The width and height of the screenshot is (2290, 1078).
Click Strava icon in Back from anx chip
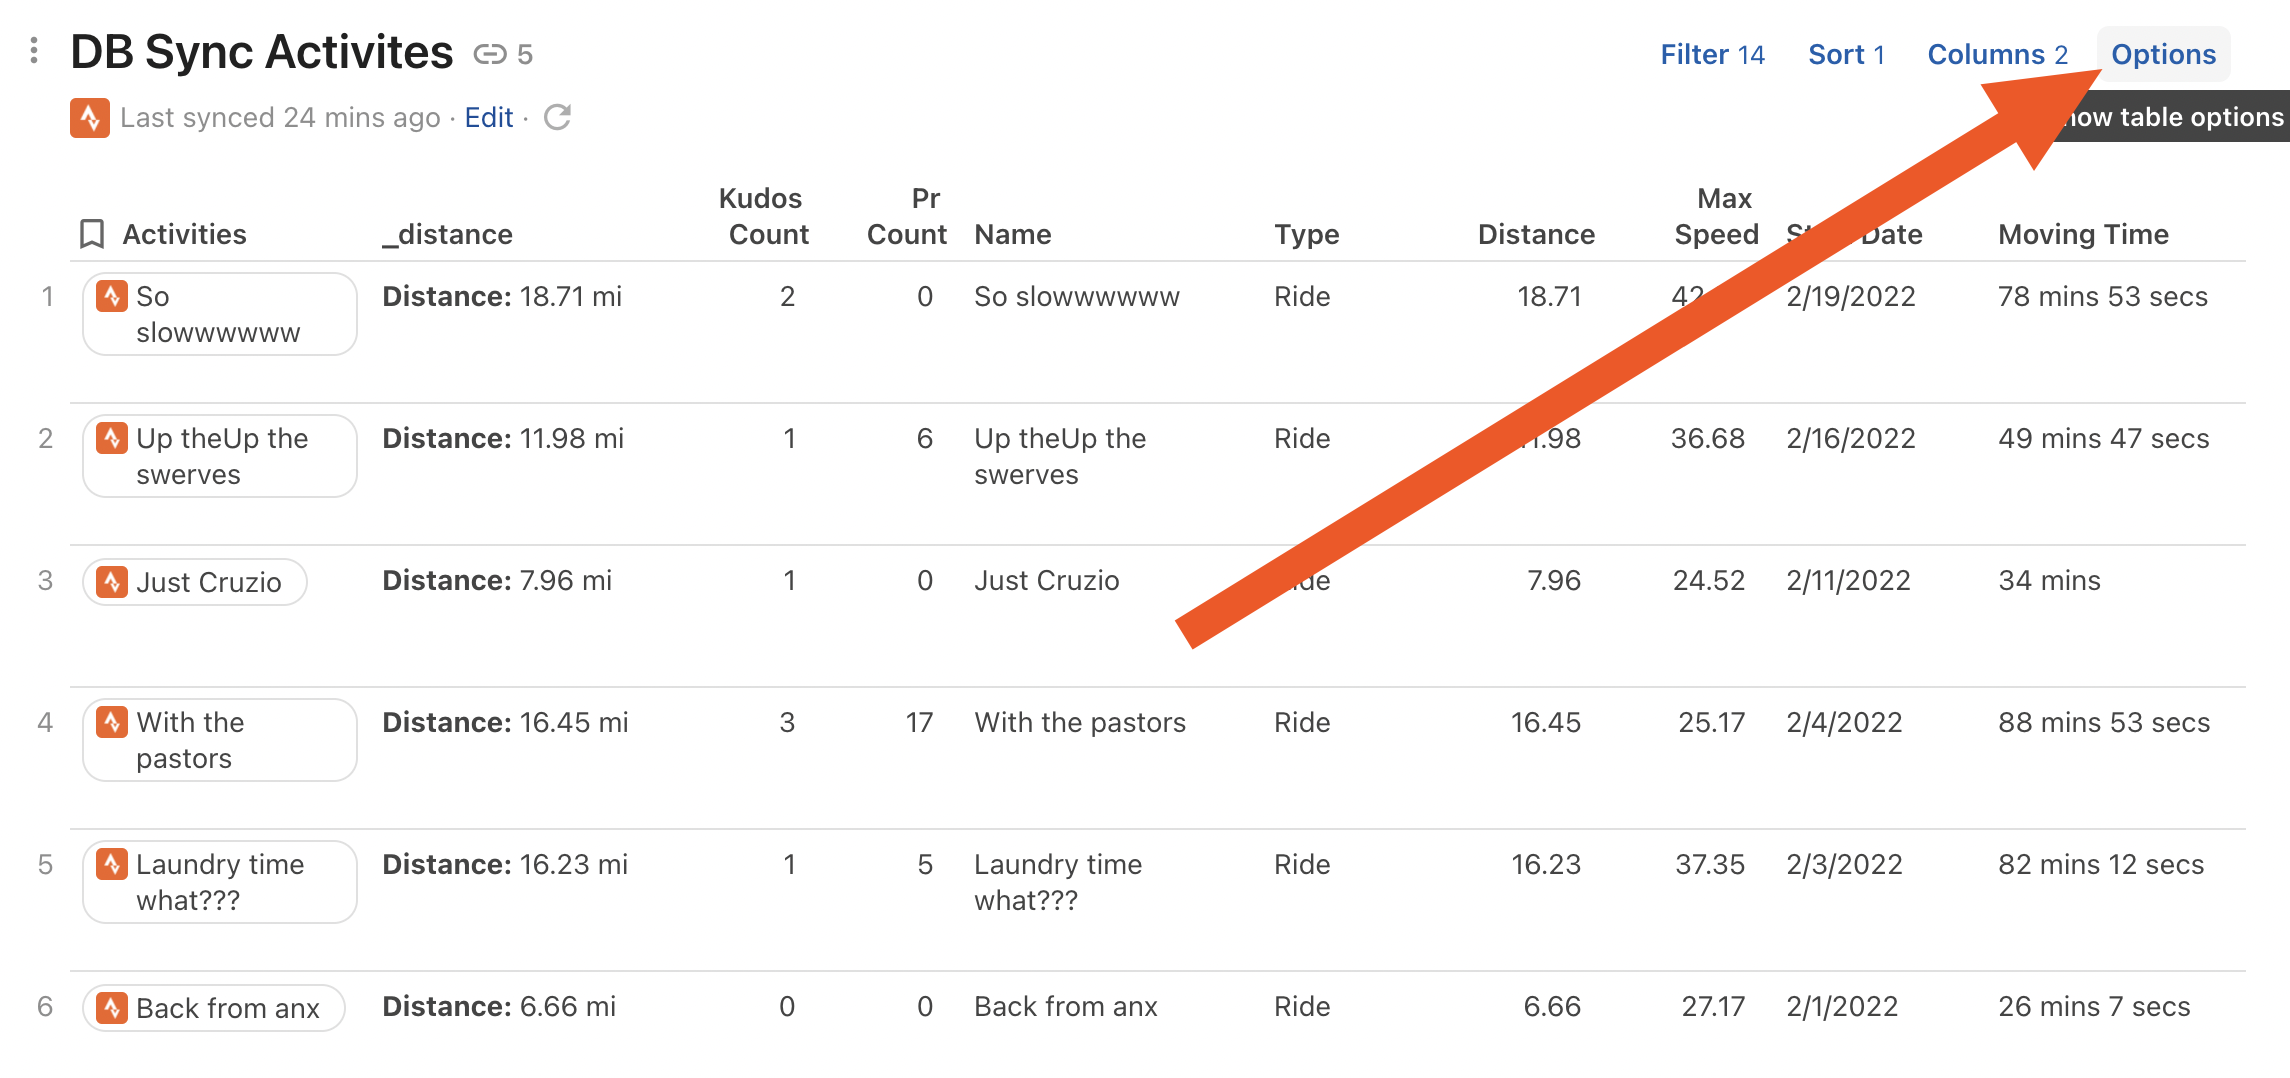coord(112,1007)
